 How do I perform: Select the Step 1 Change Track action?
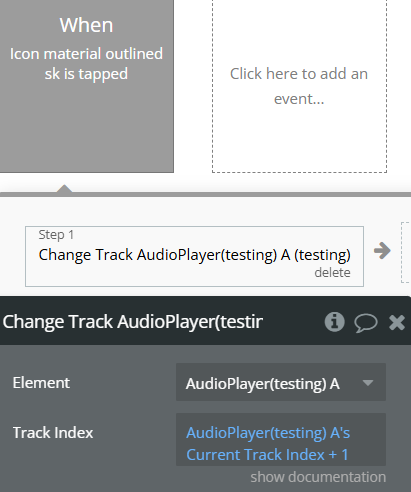[x=194, y=256]
